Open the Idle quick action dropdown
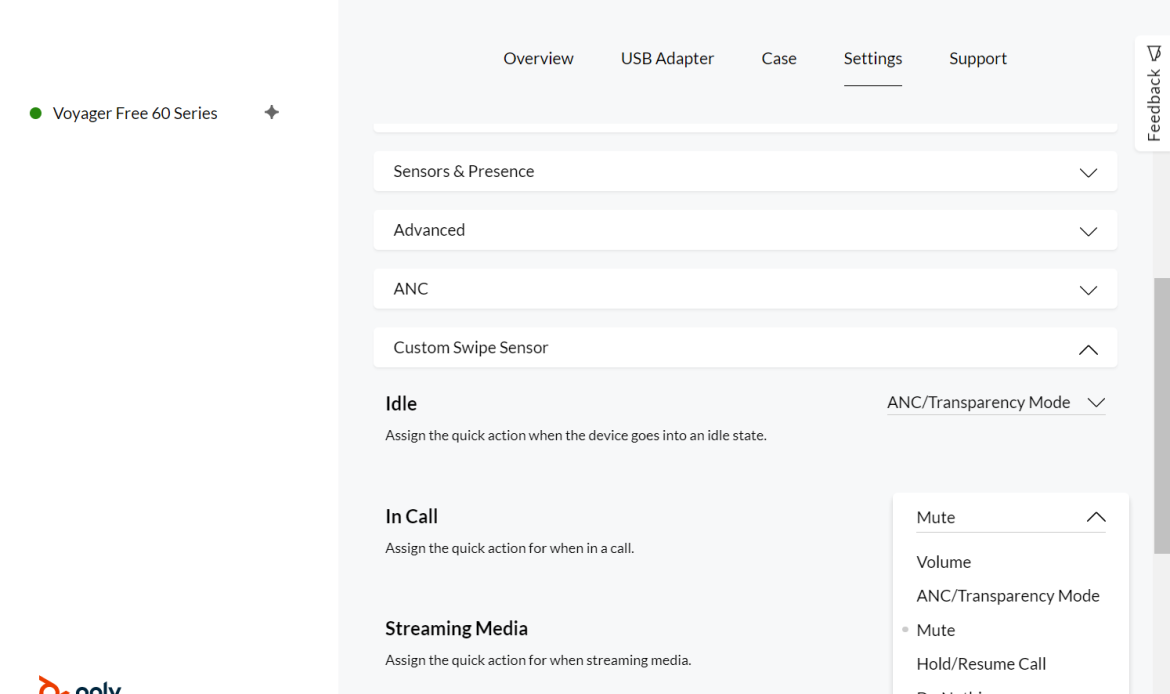 click(x=995, y=402)
